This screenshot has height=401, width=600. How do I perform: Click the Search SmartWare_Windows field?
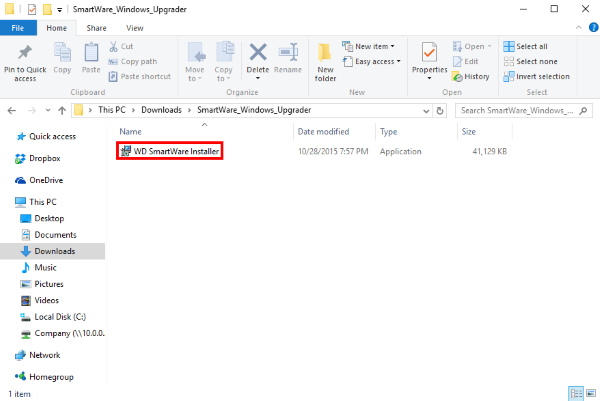pos(524,111)
